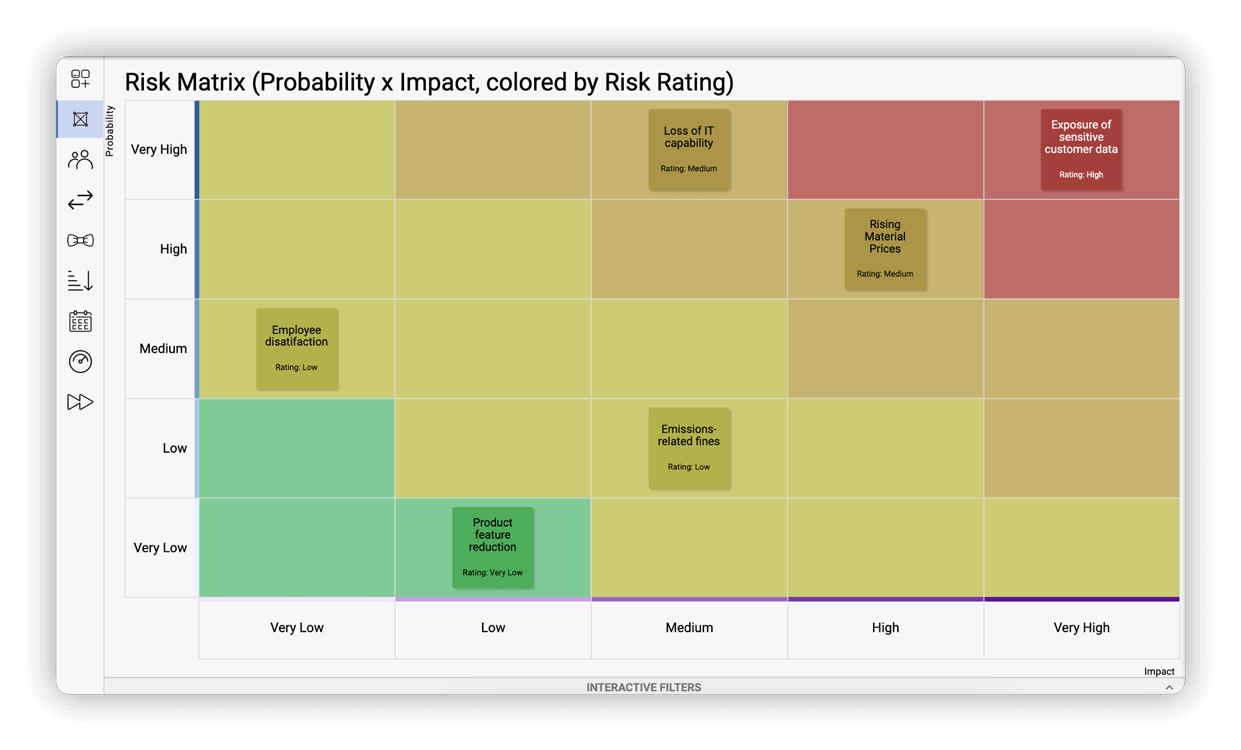This screenshot has width=1241, height=750.
Task: Open the people/stakeholders icon in sidebar
Action: 80,160
